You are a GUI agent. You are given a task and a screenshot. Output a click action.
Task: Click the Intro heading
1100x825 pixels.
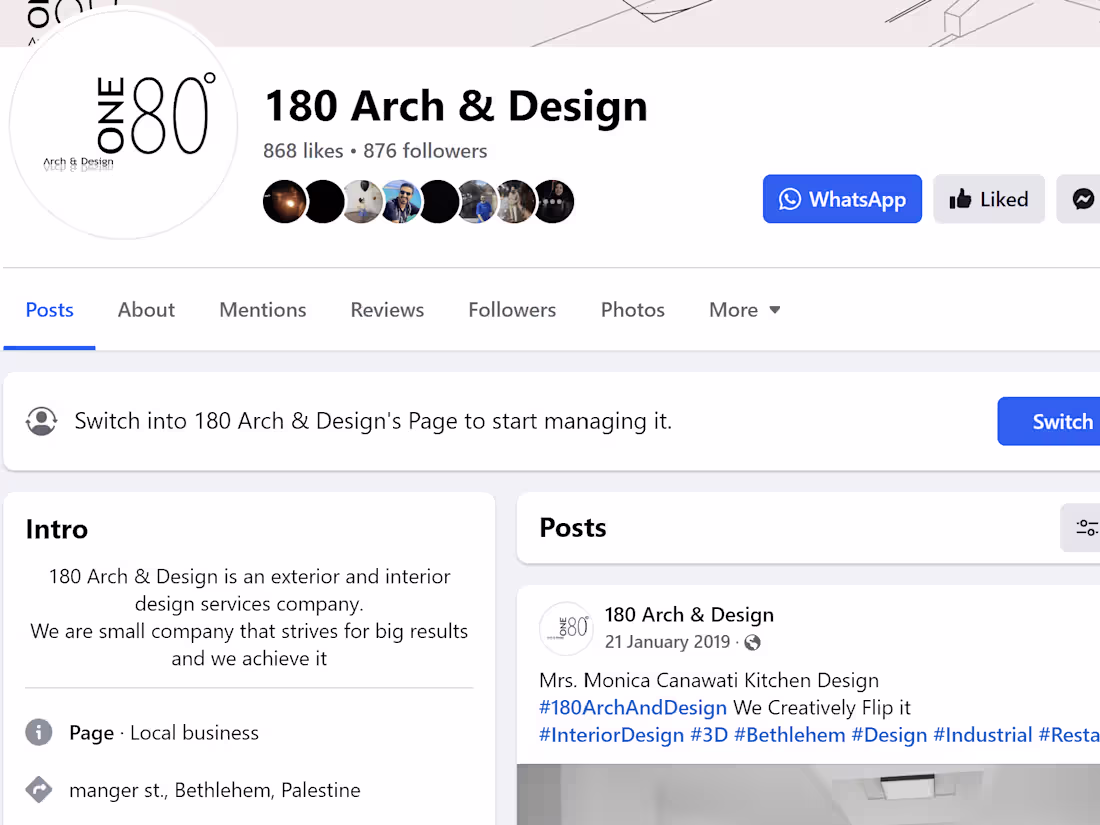(57, 529)
